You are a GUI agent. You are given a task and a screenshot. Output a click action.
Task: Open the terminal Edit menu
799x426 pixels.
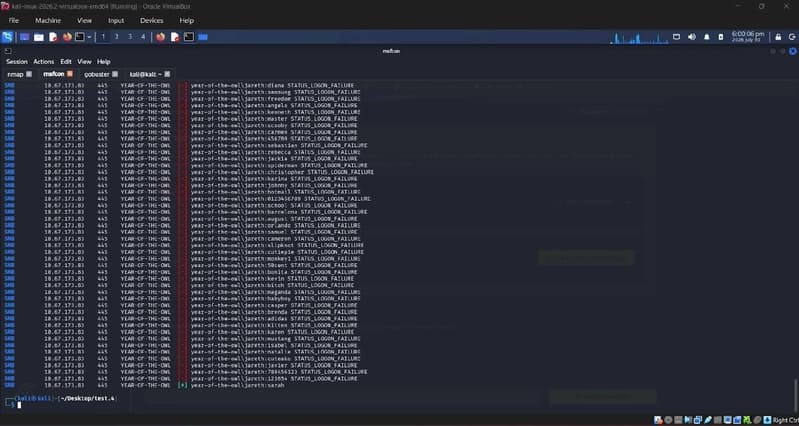(66, 62)
